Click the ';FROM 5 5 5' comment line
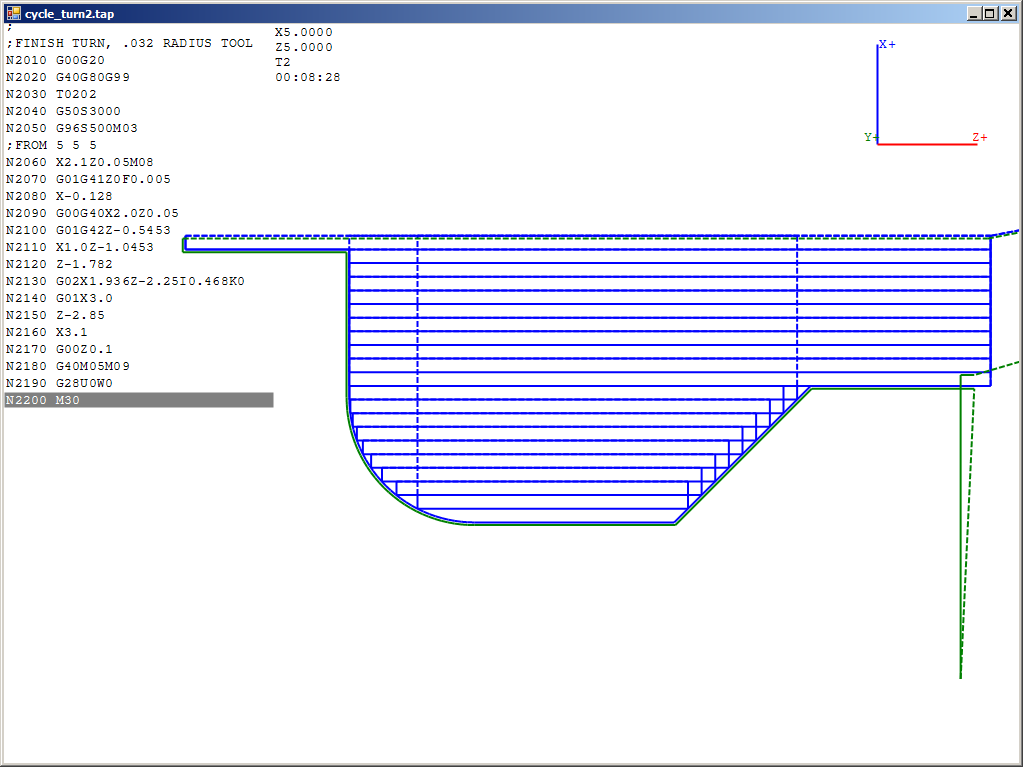Image resolution: width=1023 pixels, height=767 pixels. [52, 145]
